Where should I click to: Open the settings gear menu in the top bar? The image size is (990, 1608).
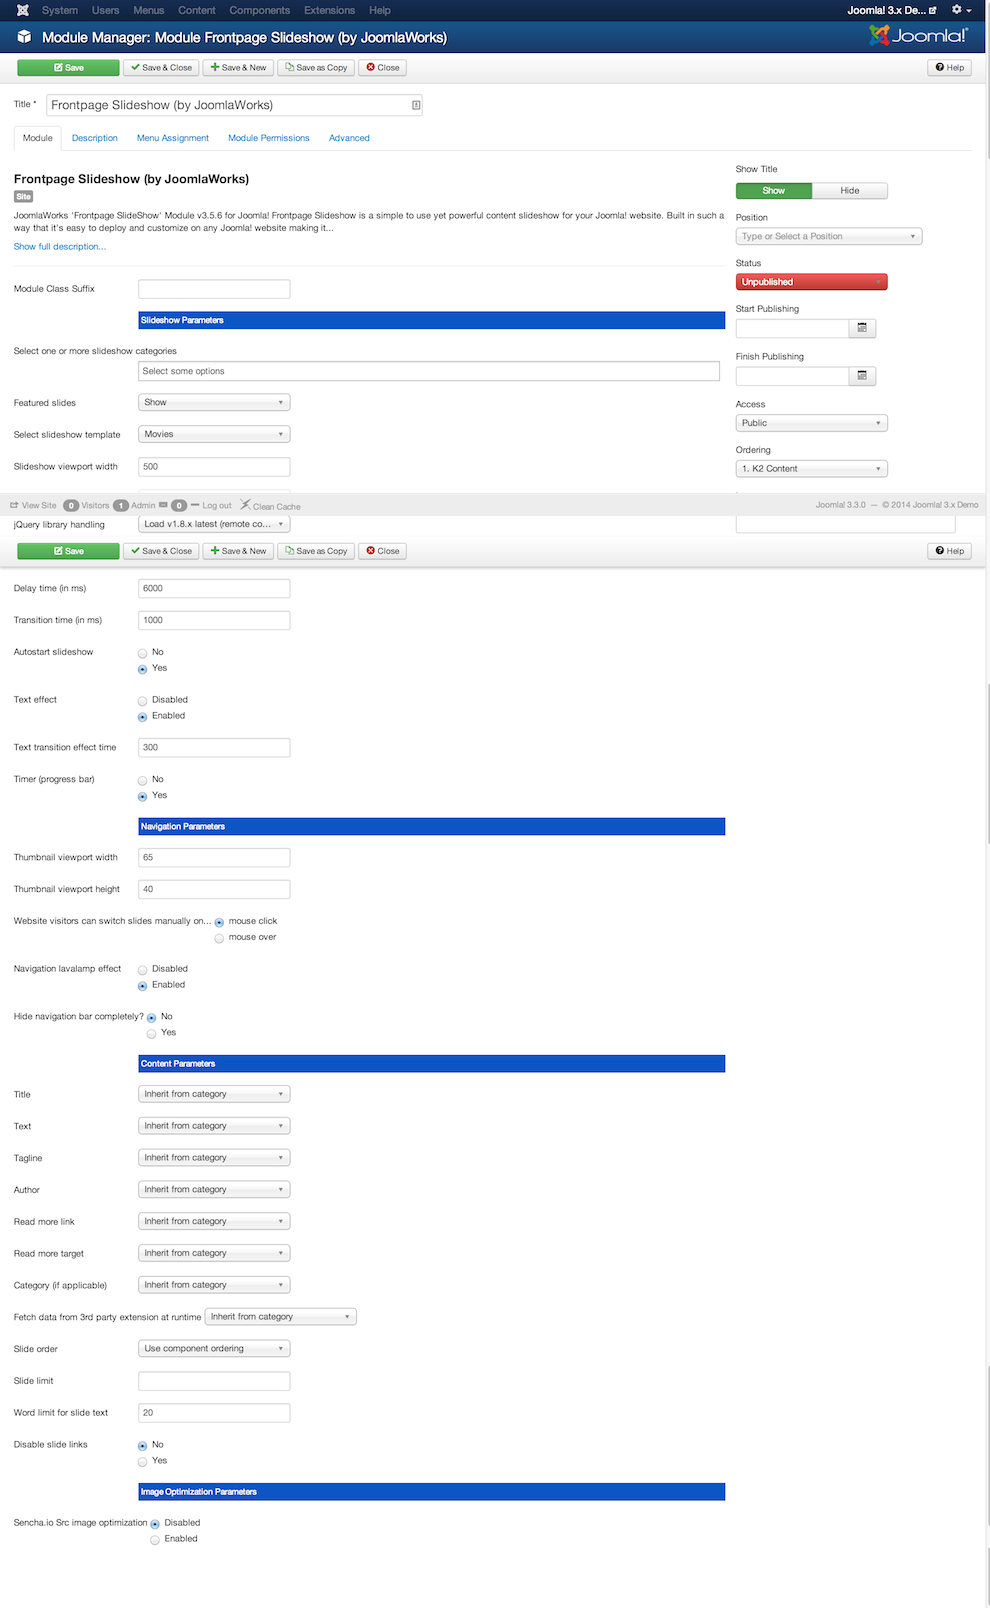point(960,10)
